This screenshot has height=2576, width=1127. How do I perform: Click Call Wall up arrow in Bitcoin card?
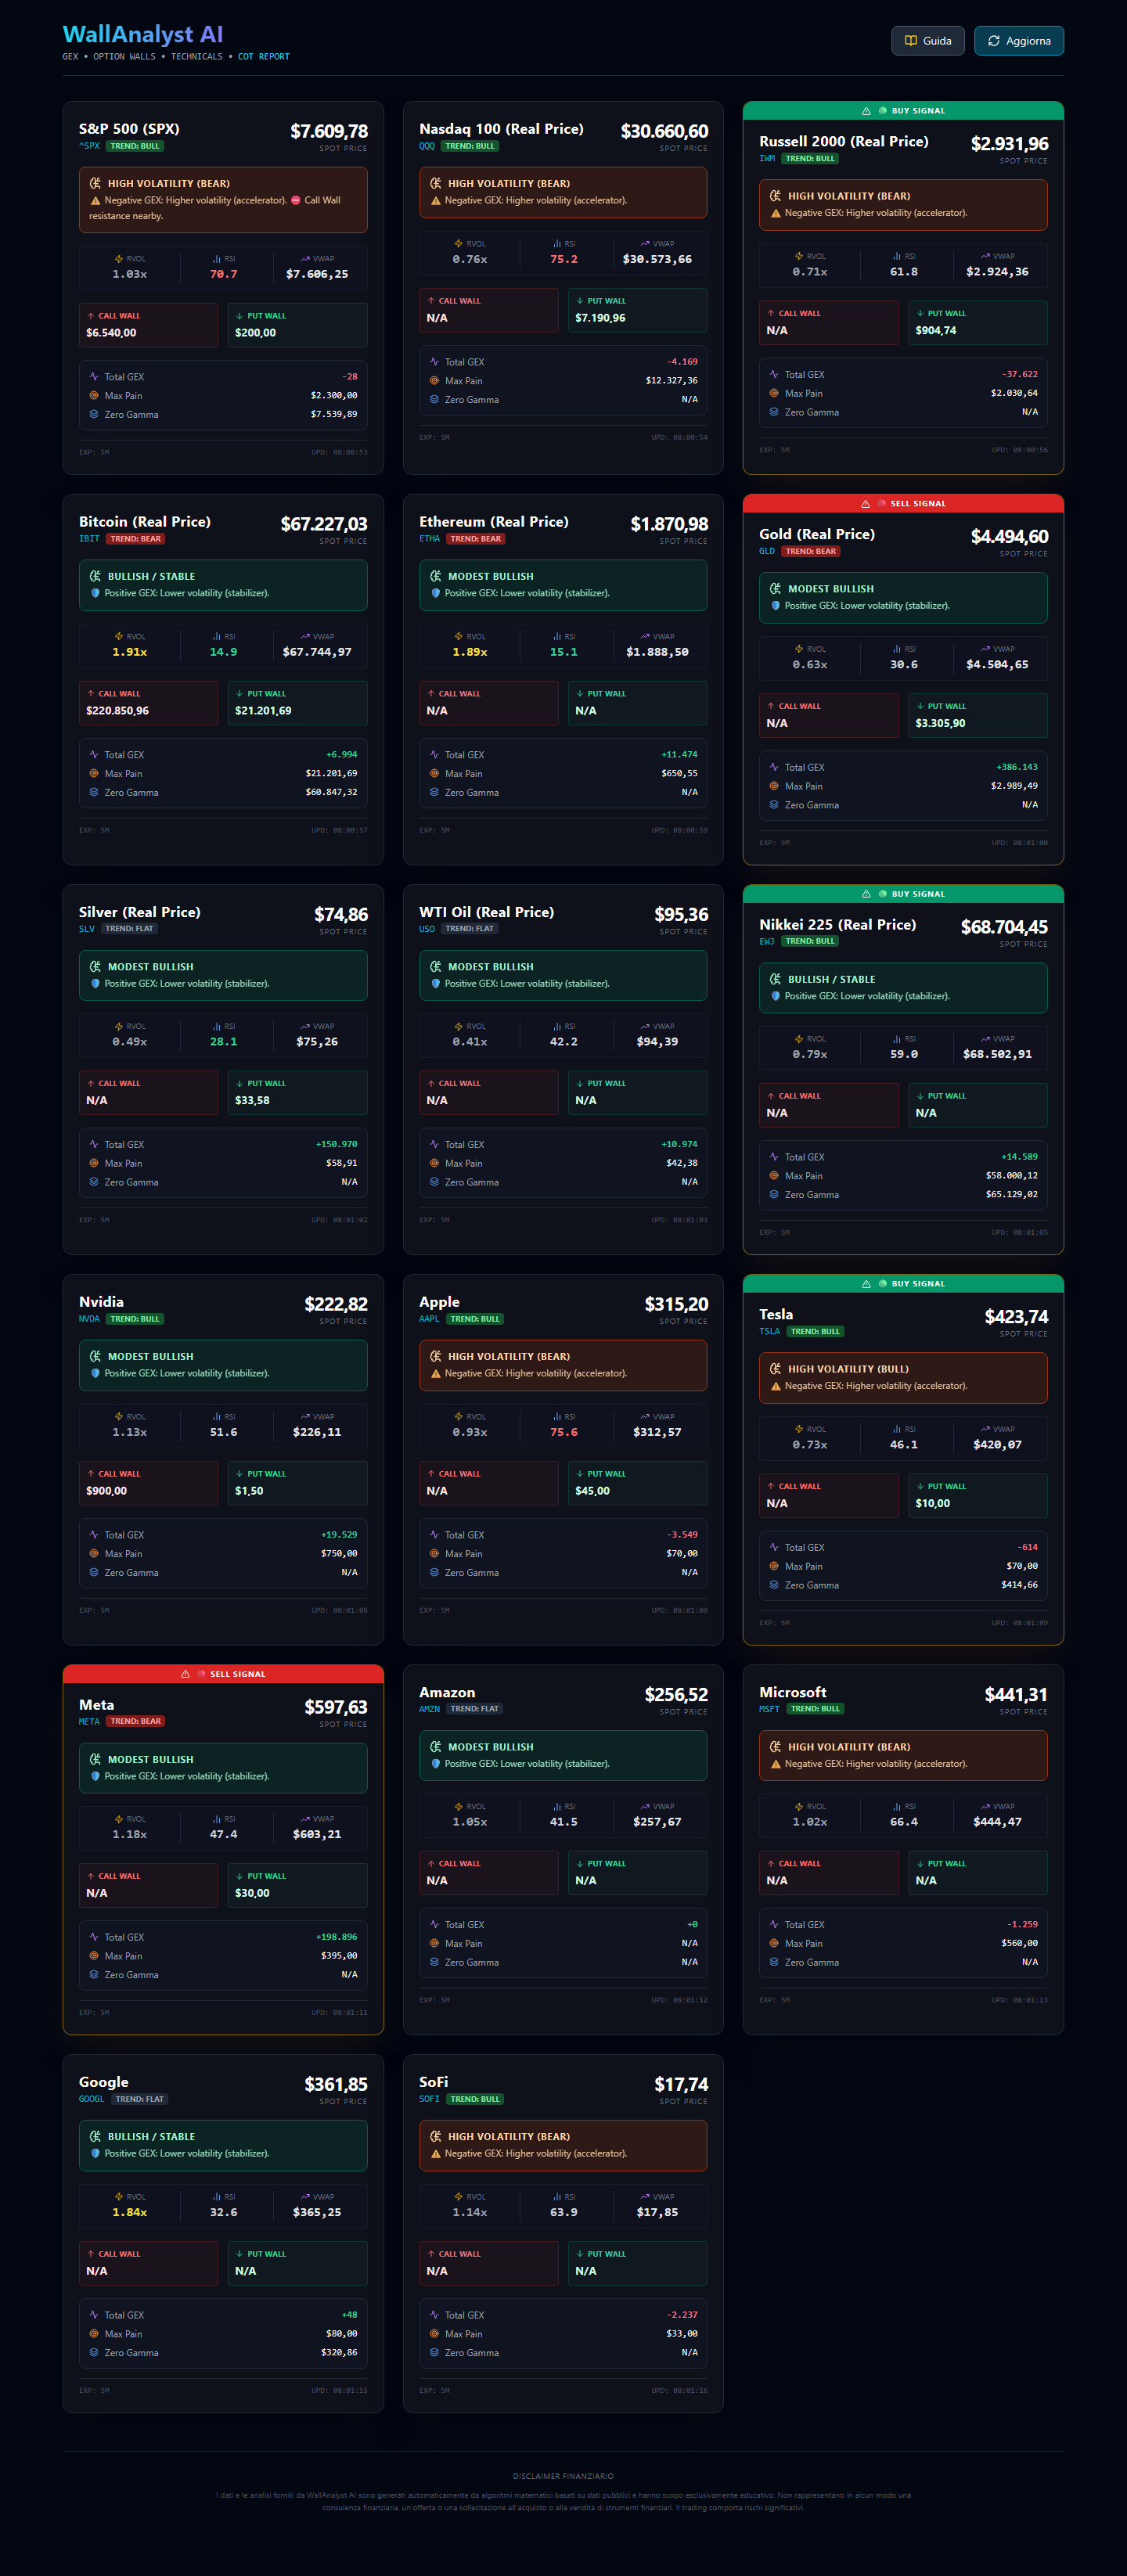tap(91, 694)
